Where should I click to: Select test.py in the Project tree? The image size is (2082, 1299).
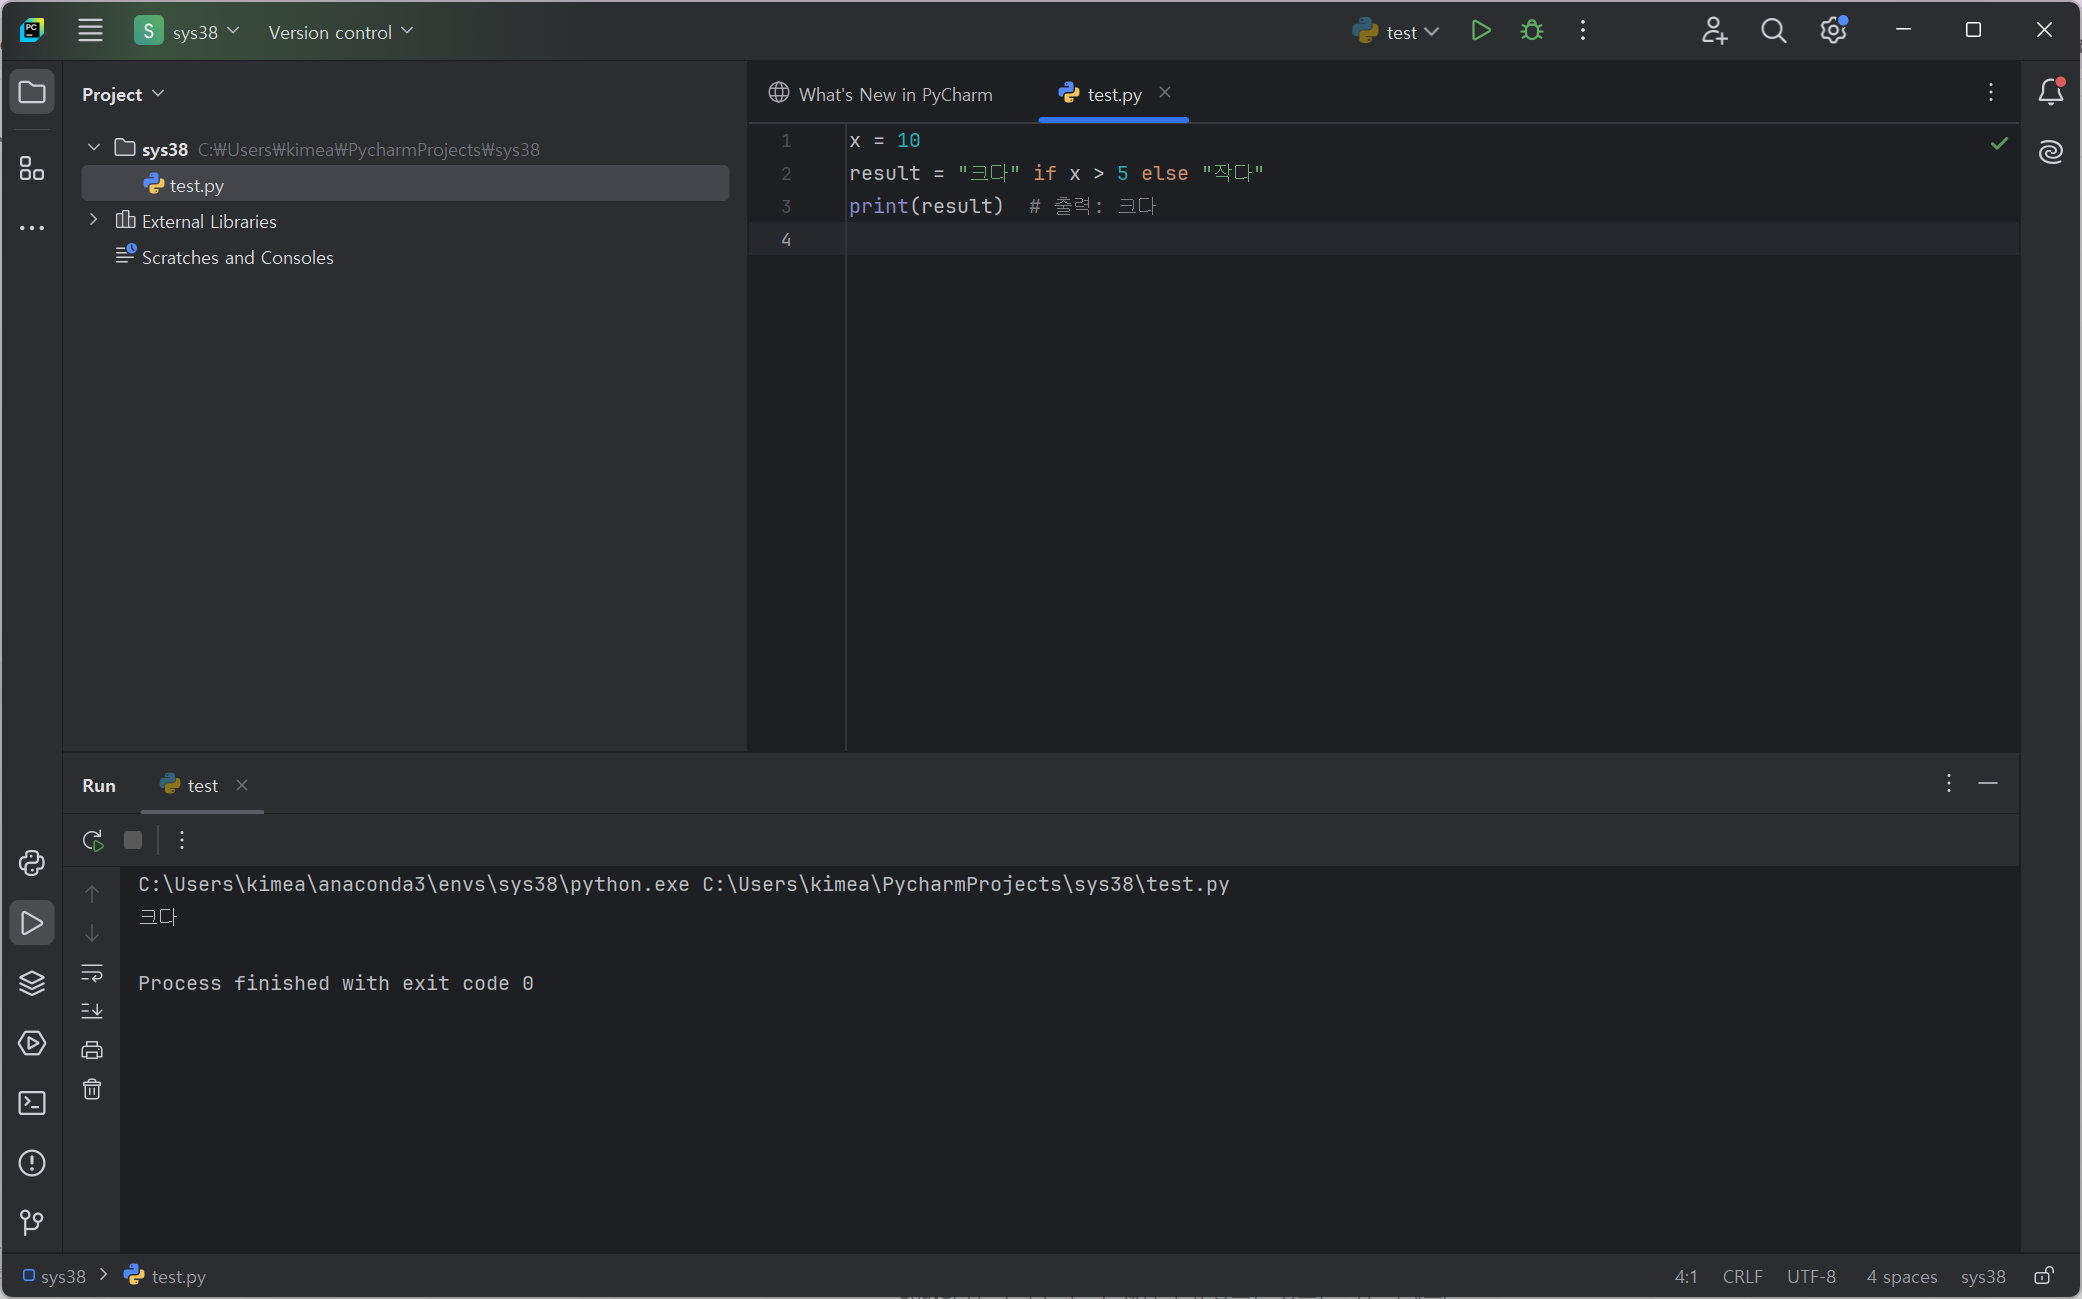click(x=196, y=185)
